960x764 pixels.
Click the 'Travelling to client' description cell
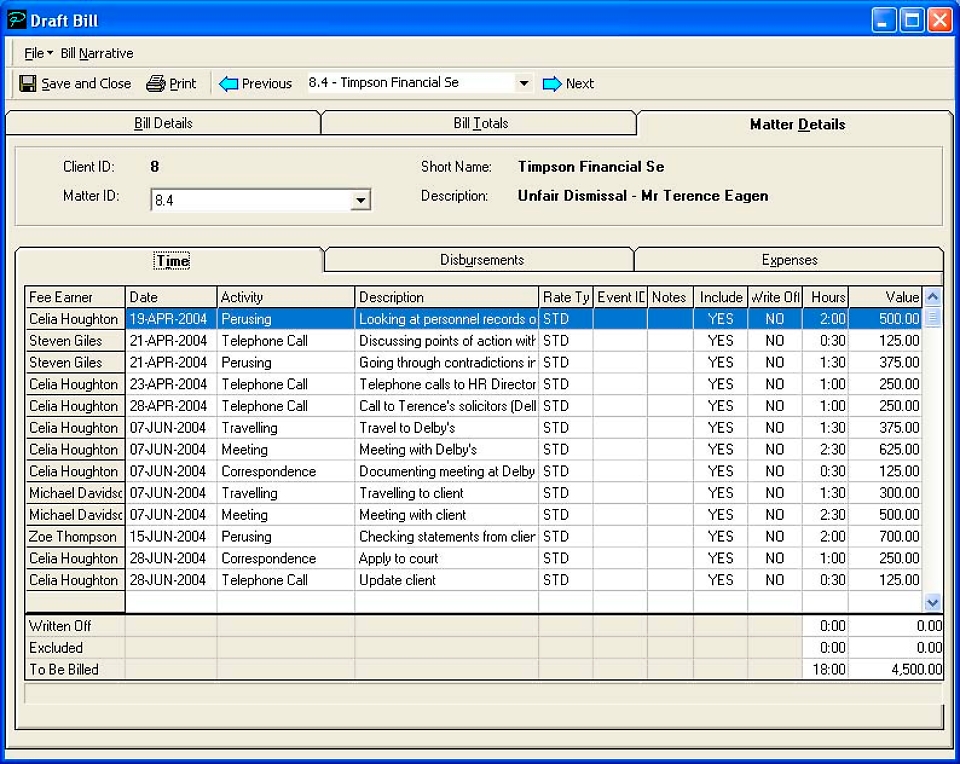click(446, 493)
